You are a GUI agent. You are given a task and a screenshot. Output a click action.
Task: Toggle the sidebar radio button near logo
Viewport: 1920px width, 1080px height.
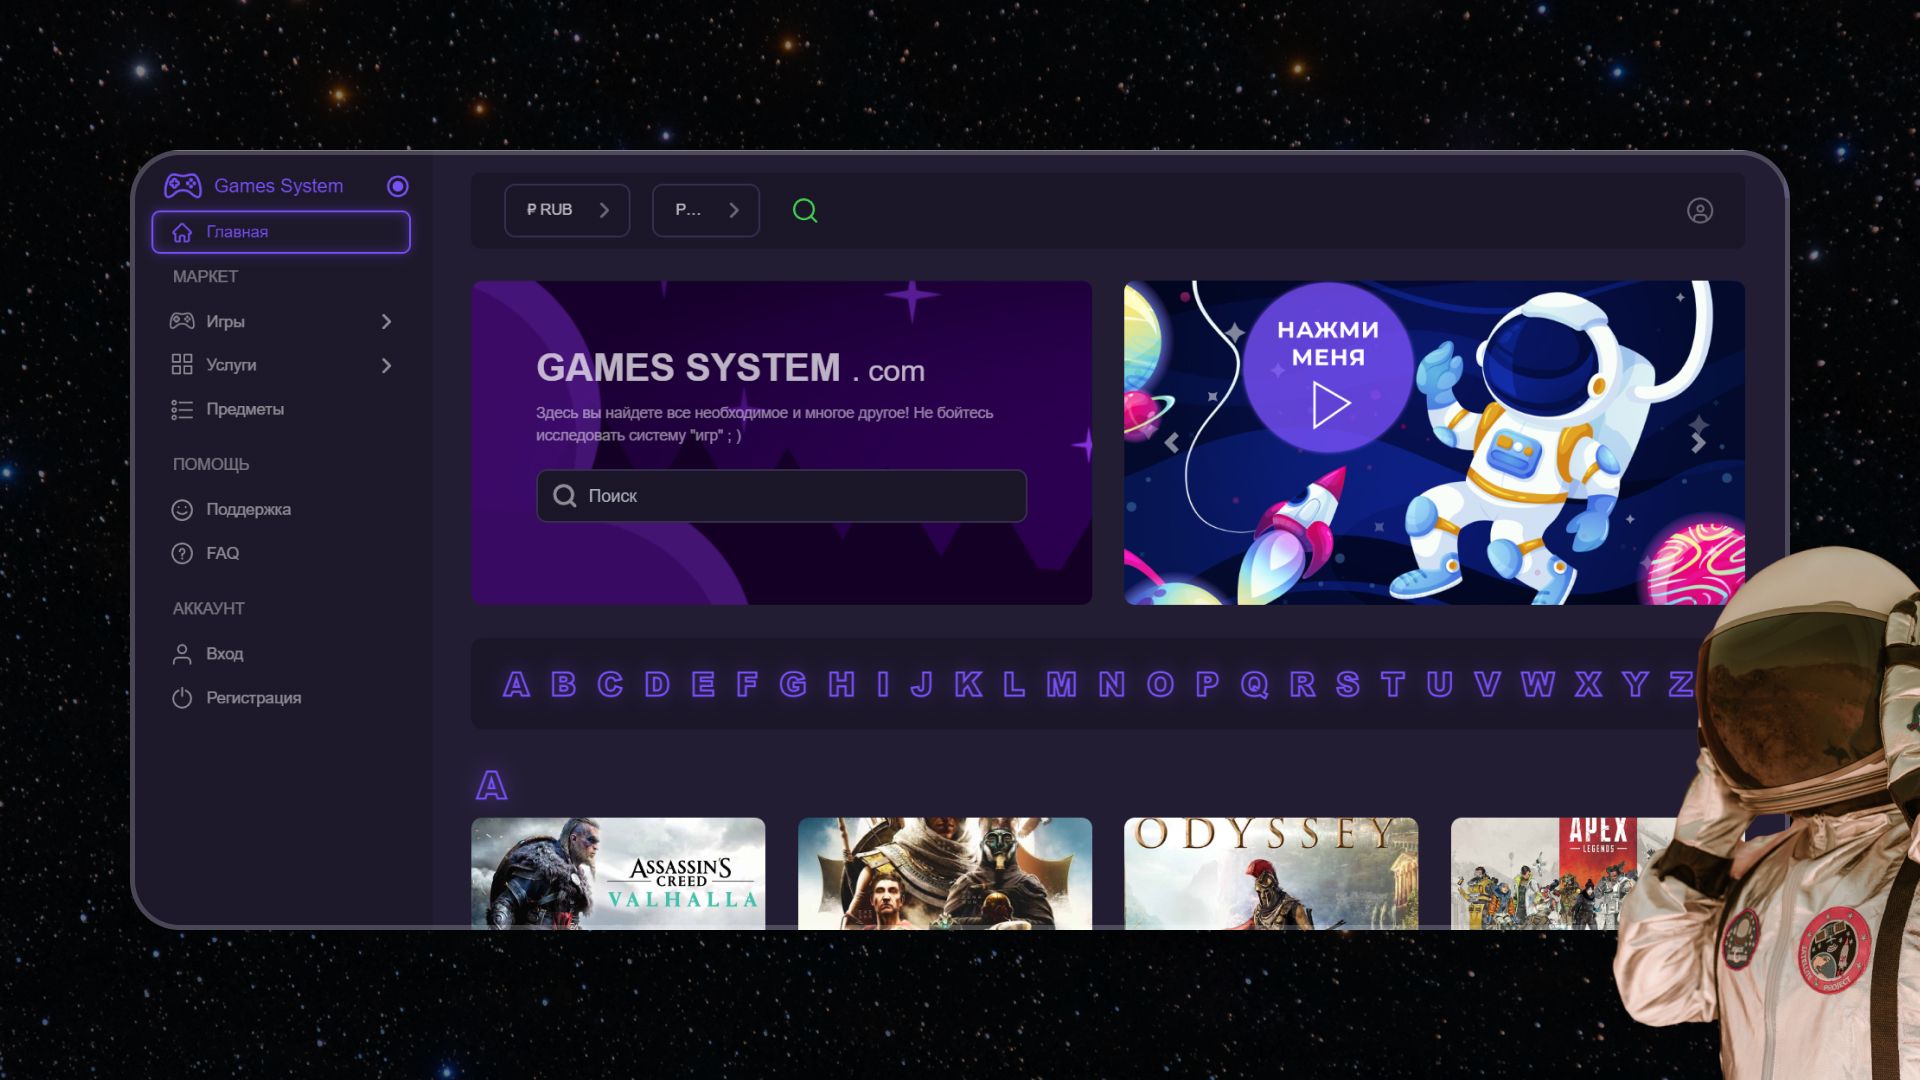point(398,186)
